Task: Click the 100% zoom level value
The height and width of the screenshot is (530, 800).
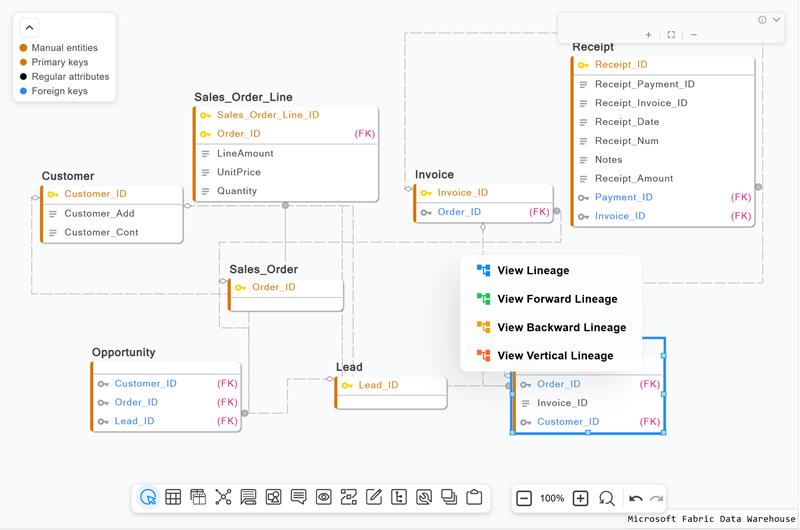Action: tap(552, 498)
